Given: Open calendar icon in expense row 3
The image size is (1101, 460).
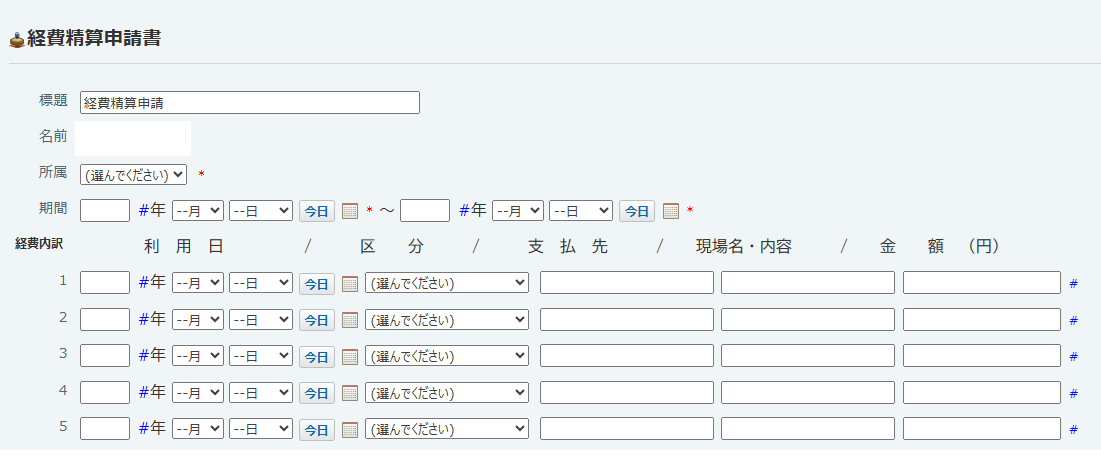Looking at the screenshot, I should [x=350, y=356].
